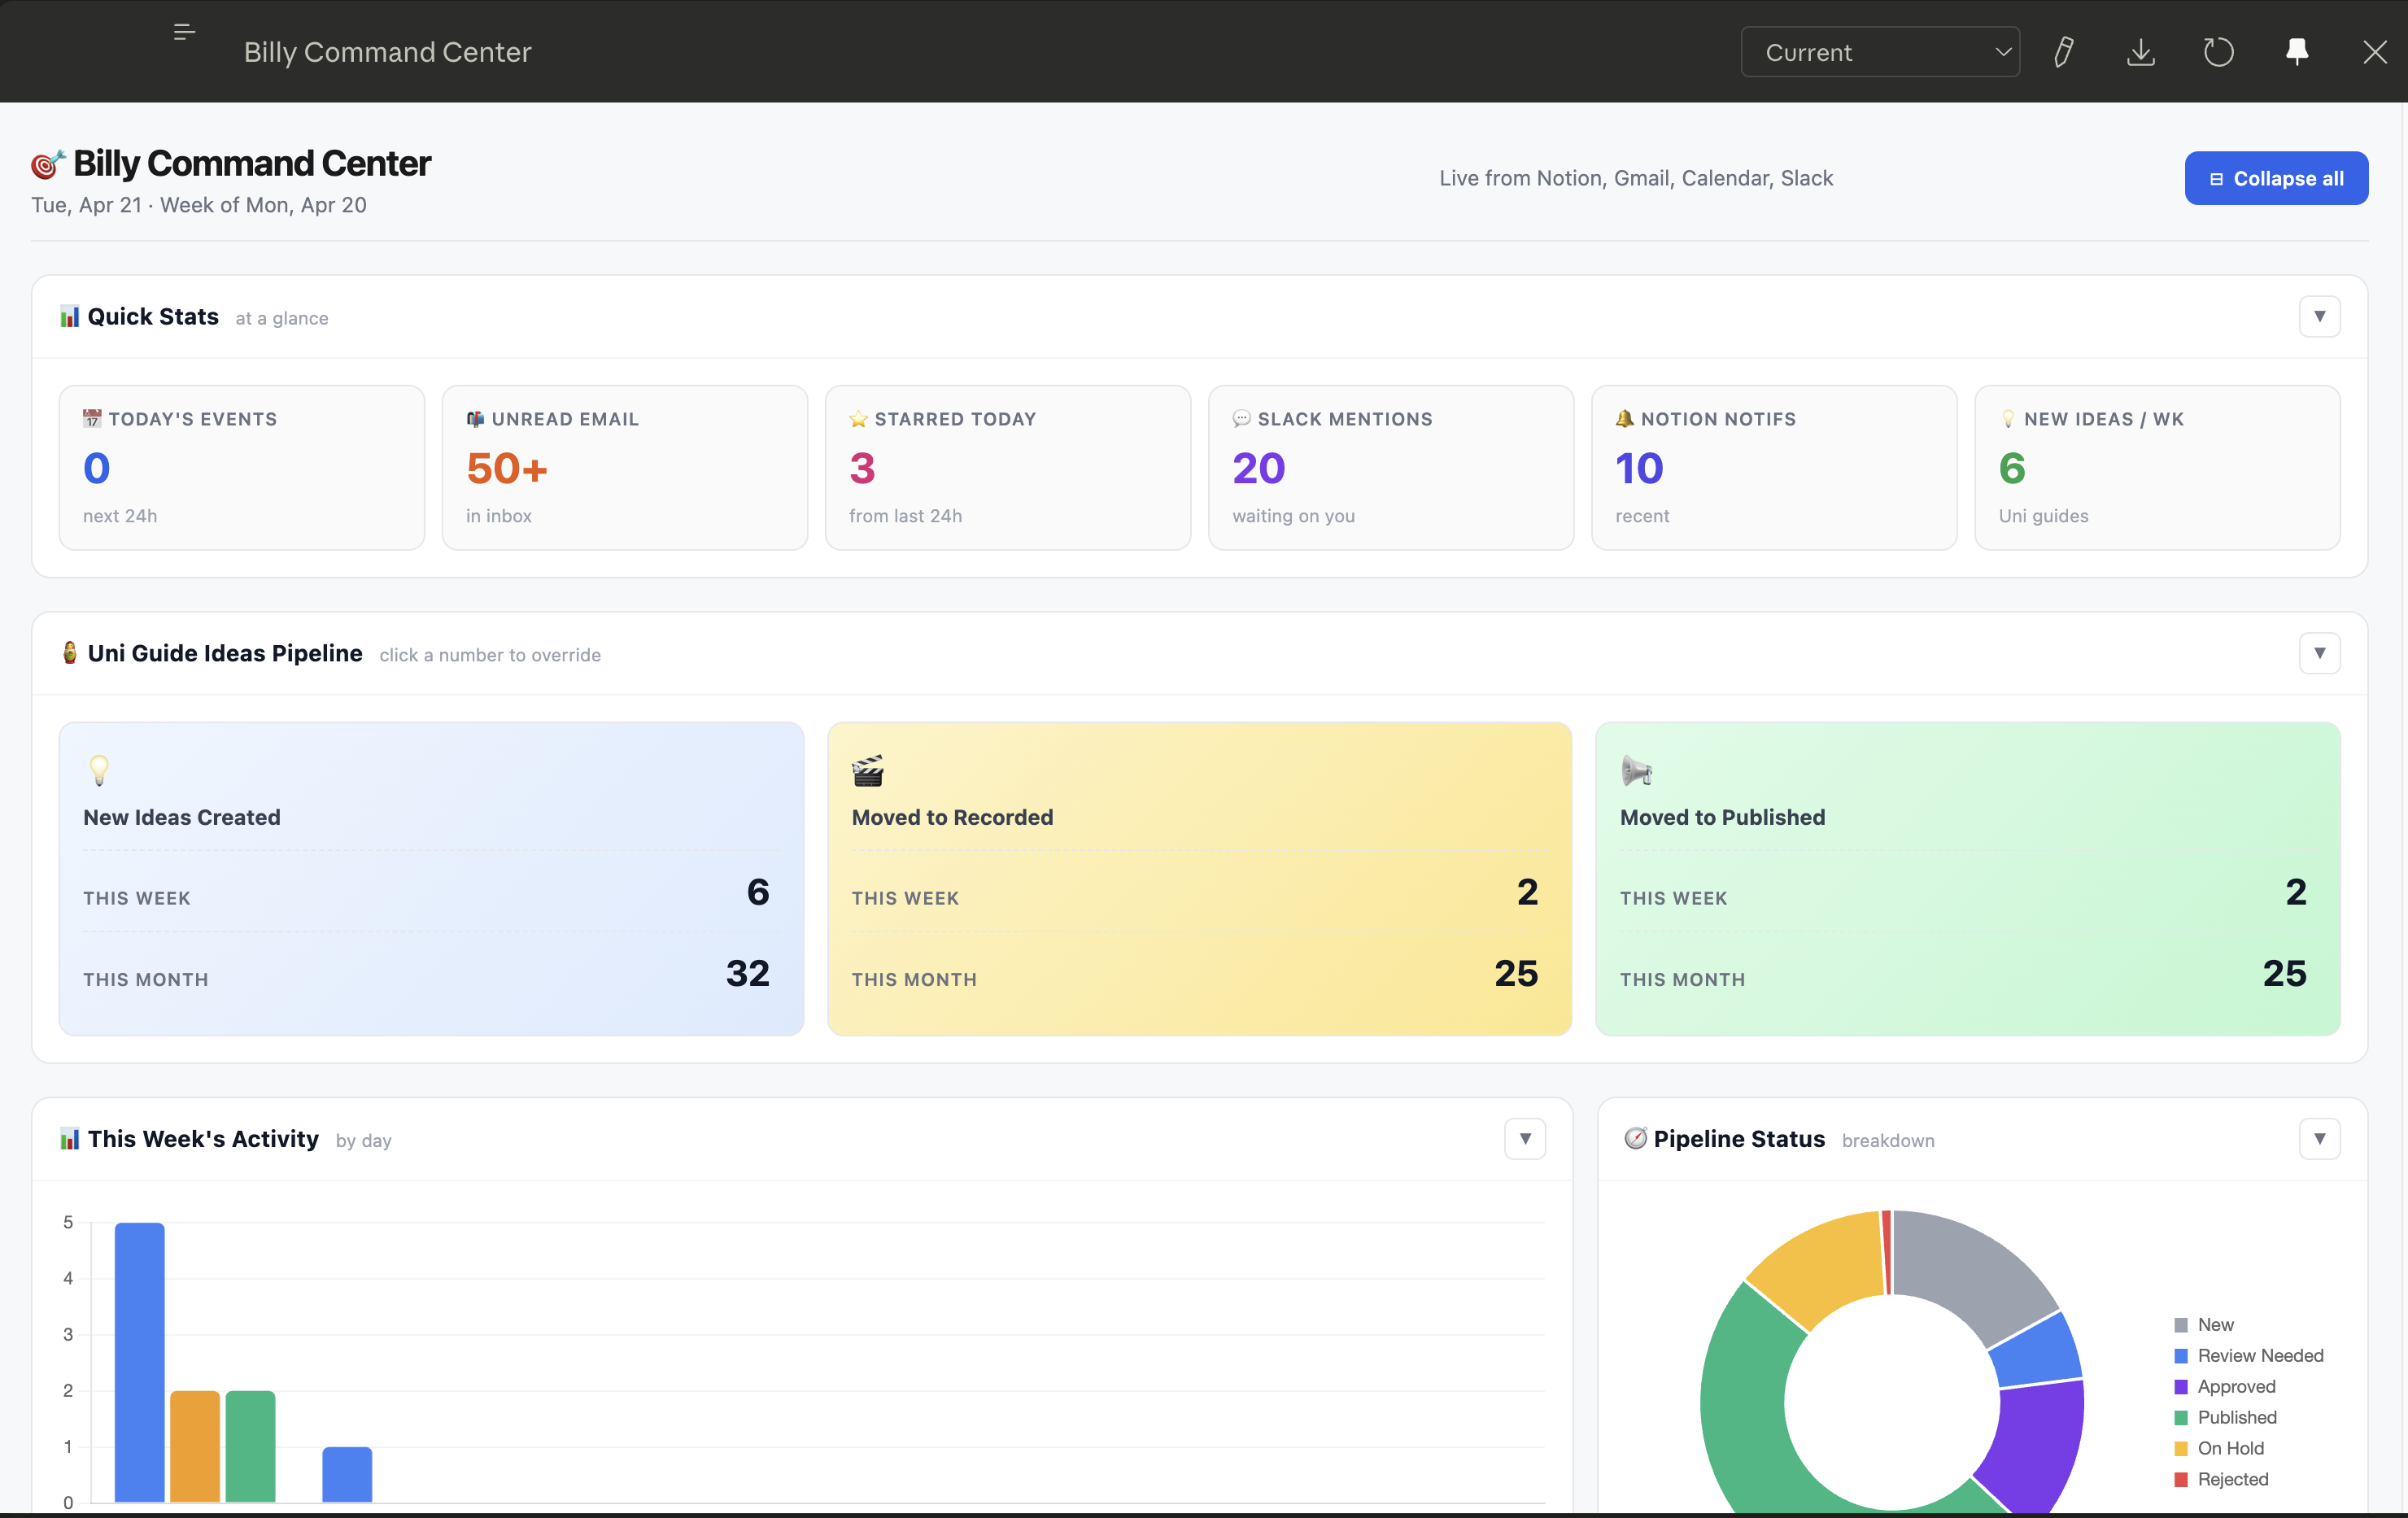This screenshot has height=1518, width=2408.
Task: Click the calendar icon in Today's Events
Action: click(92, 419)
